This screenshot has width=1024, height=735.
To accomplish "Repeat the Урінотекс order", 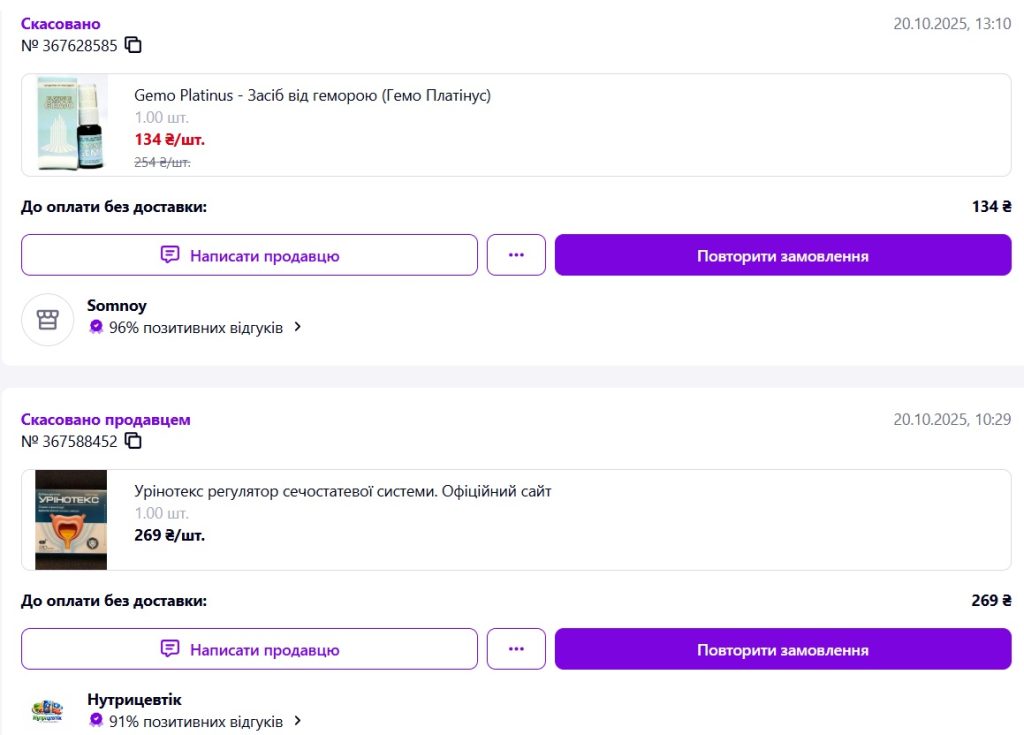I will [x=782, y=649].
